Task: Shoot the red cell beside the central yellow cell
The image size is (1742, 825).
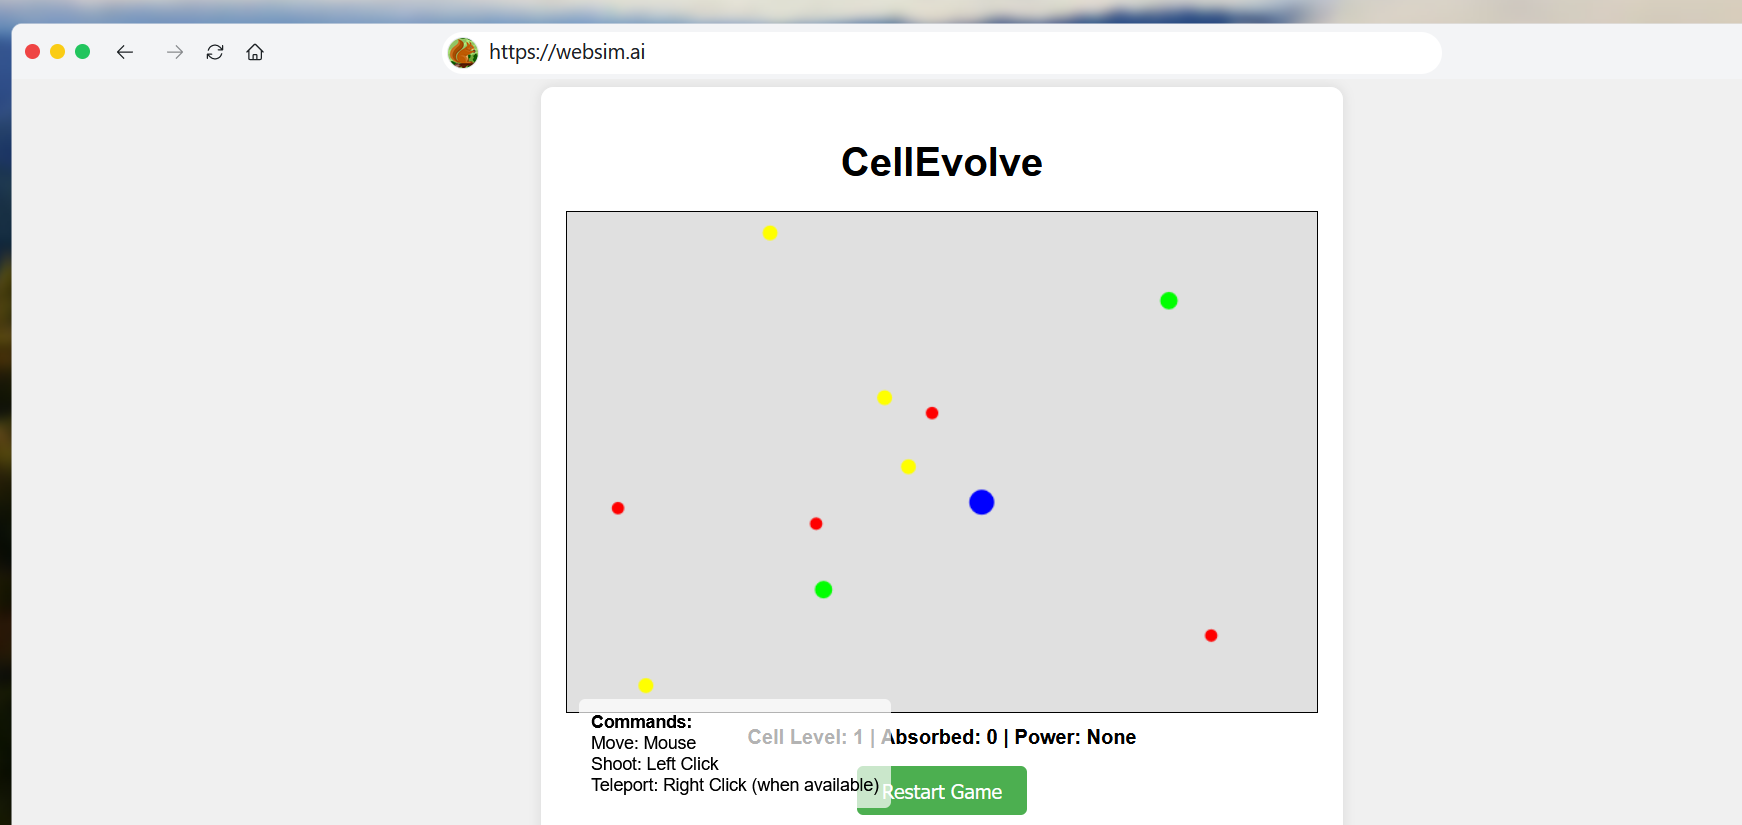Action: point(932,413)
